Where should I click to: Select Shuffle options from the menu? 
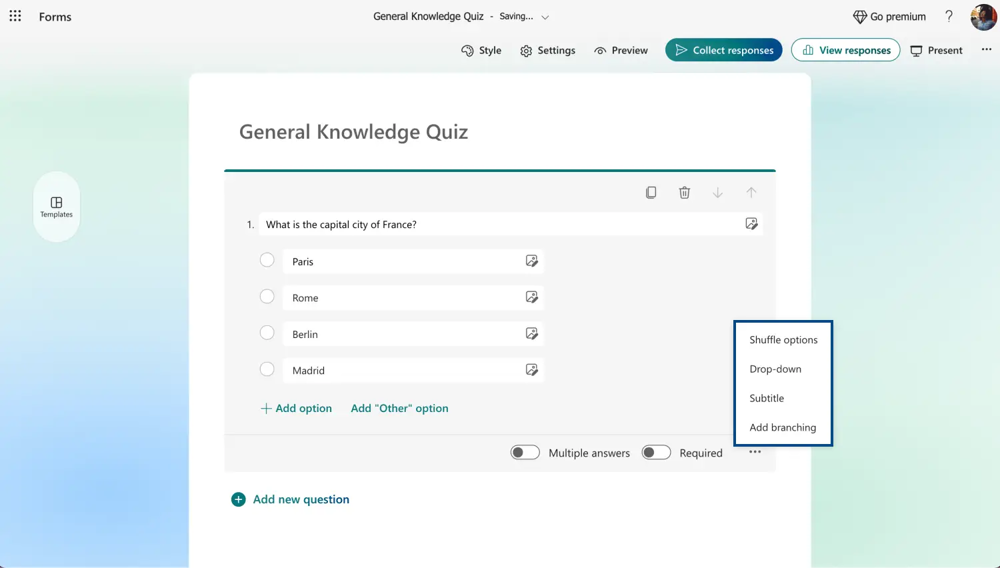[x=783, y=340]
